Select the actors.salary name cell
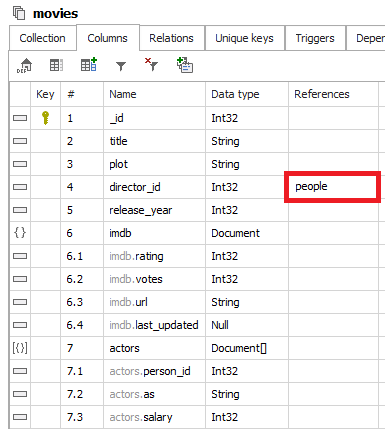This screenshot has height=436, width=391. click(154, 417)
